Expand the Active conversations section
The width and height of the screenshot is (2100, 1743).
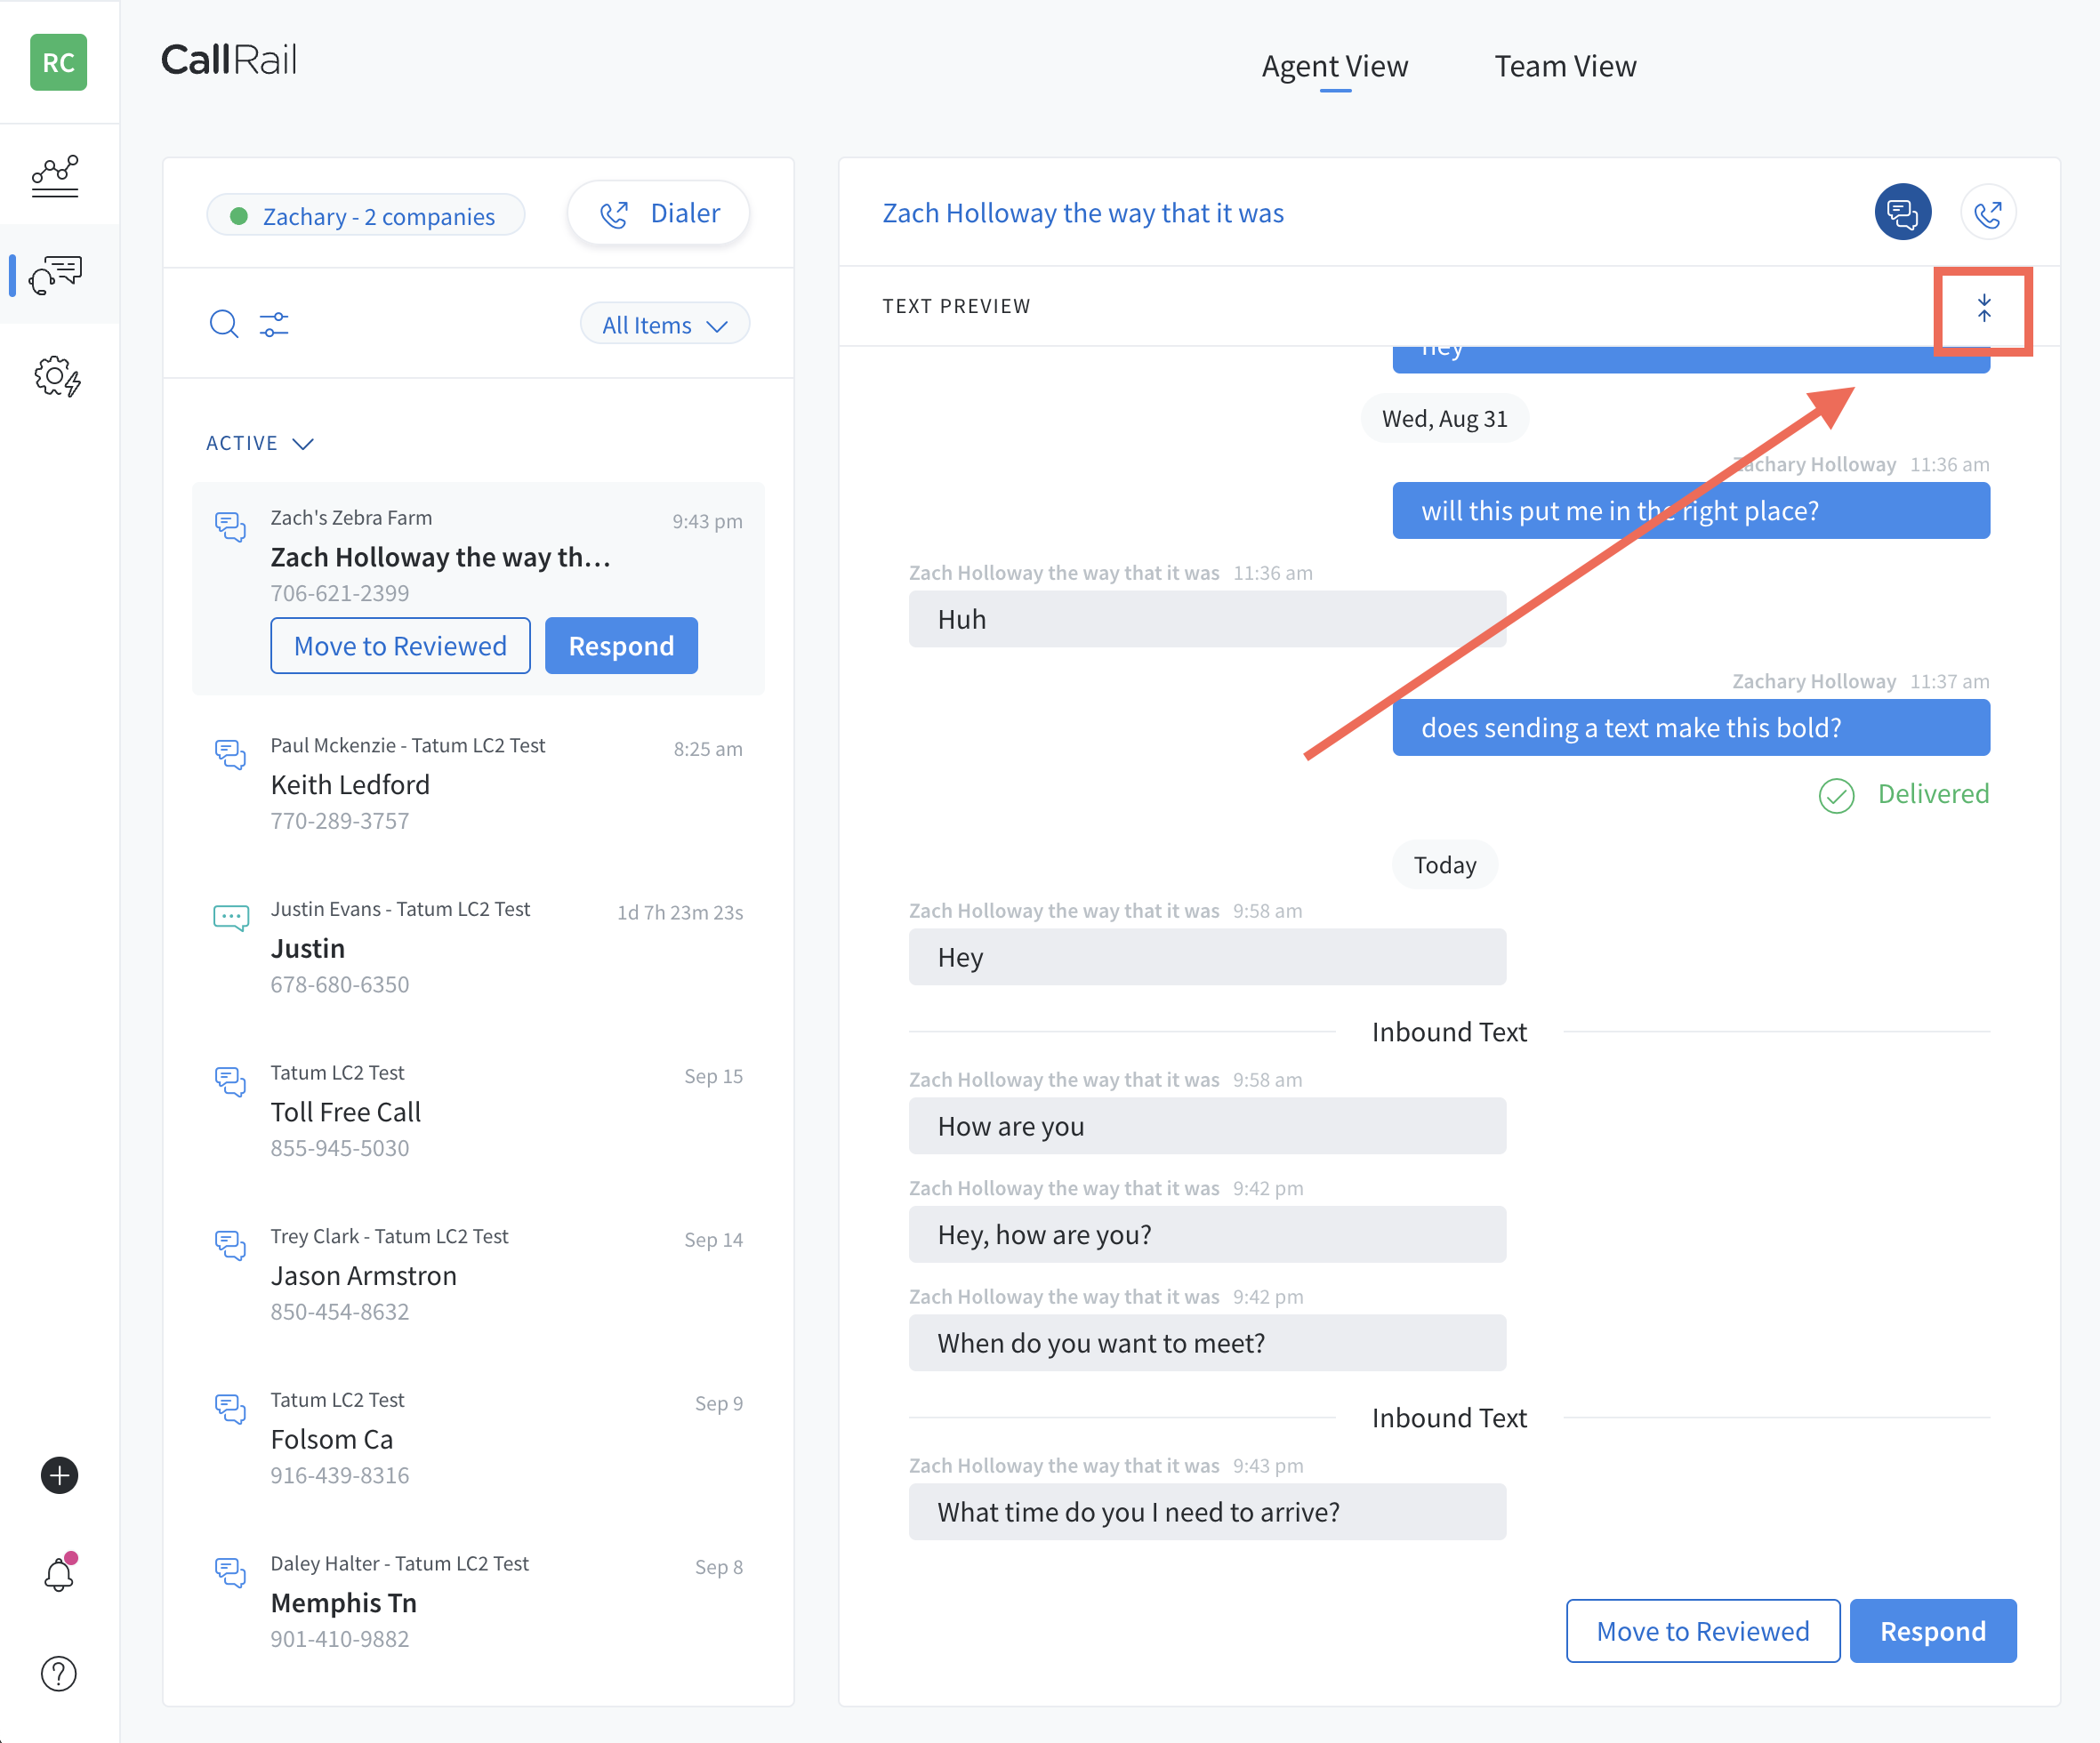(x=258, y=441)
